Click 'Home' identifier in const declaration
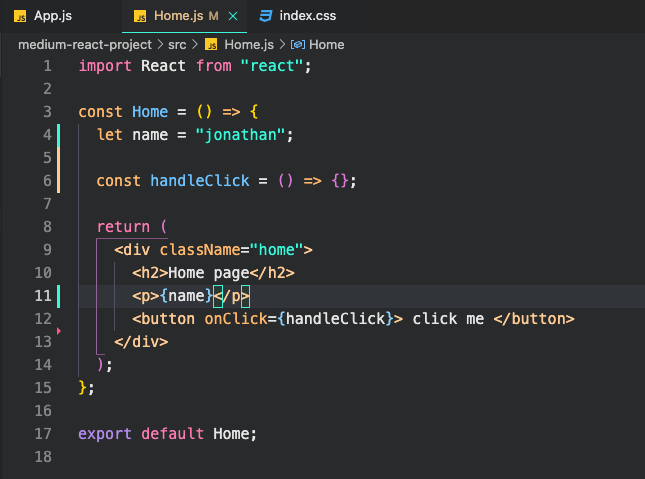Image resolution: width=645 pixels, height=479 pixels. (x=150, y=112)
